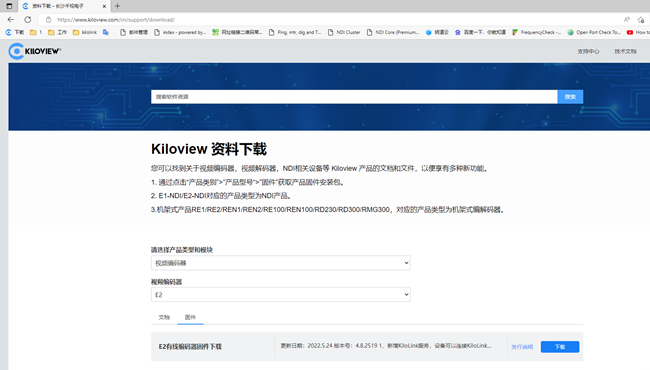Switch to the 文档 tab
Image resolution: width=650 pixels, height=370 pixels.
coord(164,317)
